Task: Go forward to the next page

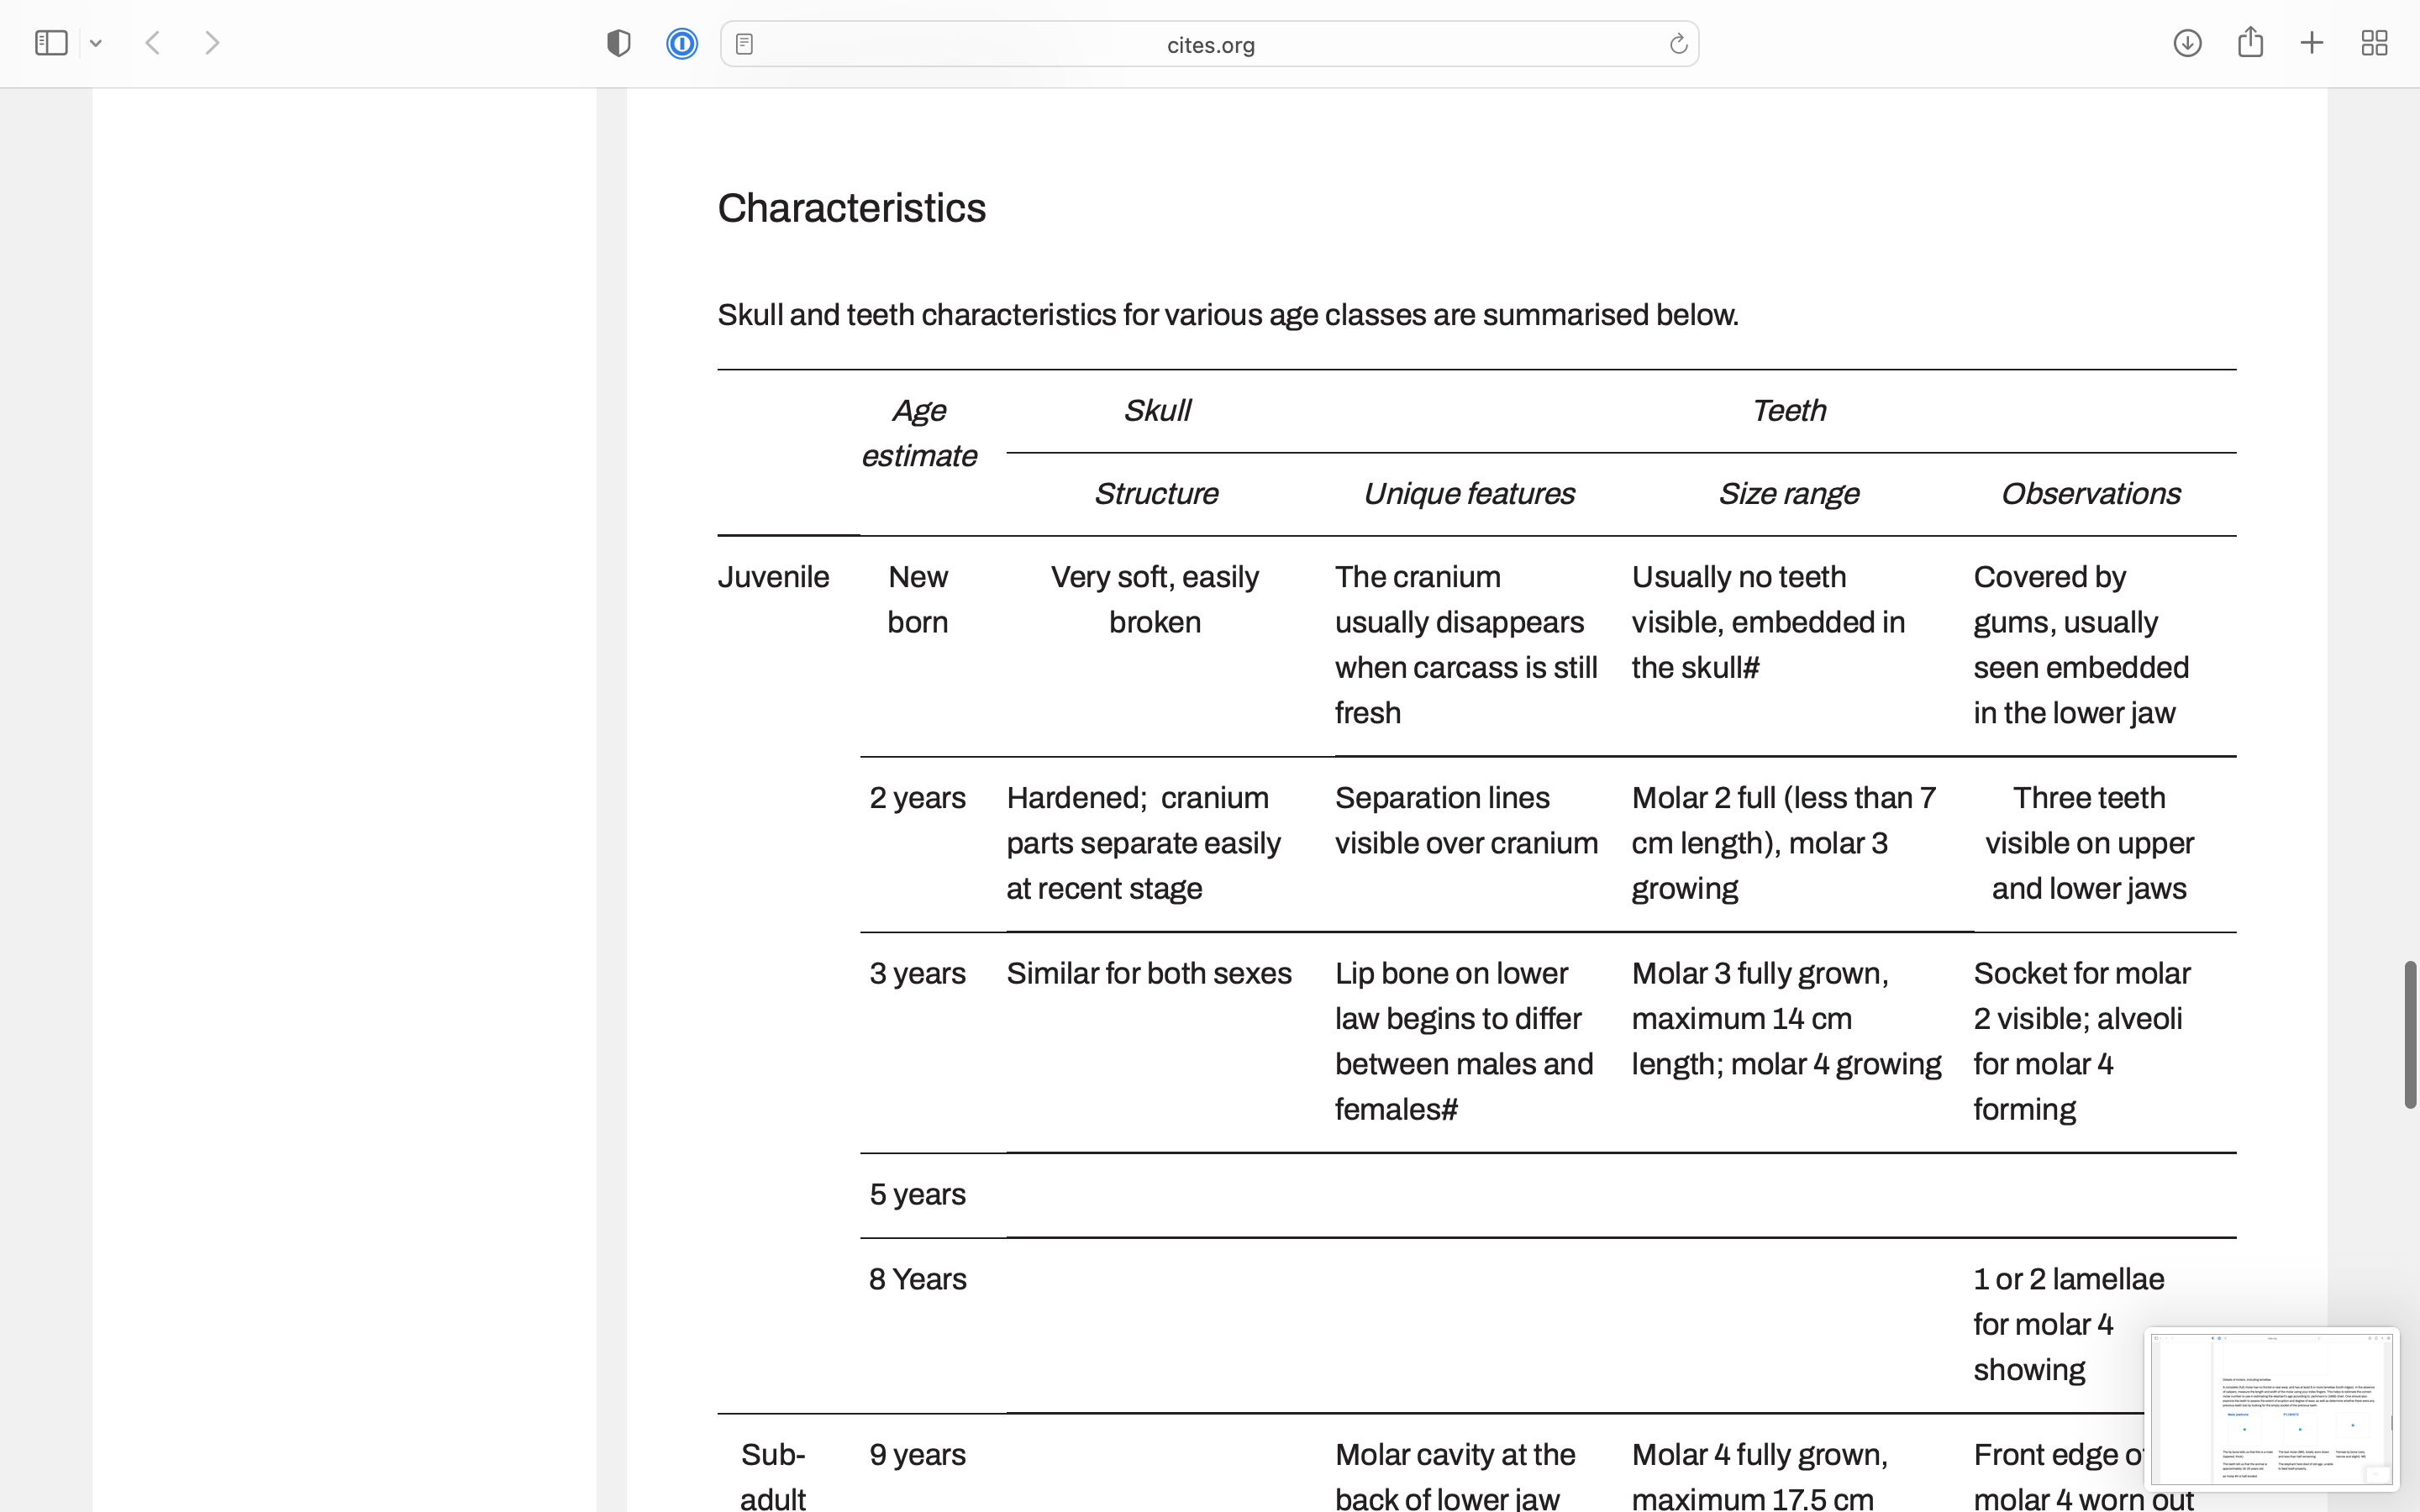Action: click(x=212, y=43)
